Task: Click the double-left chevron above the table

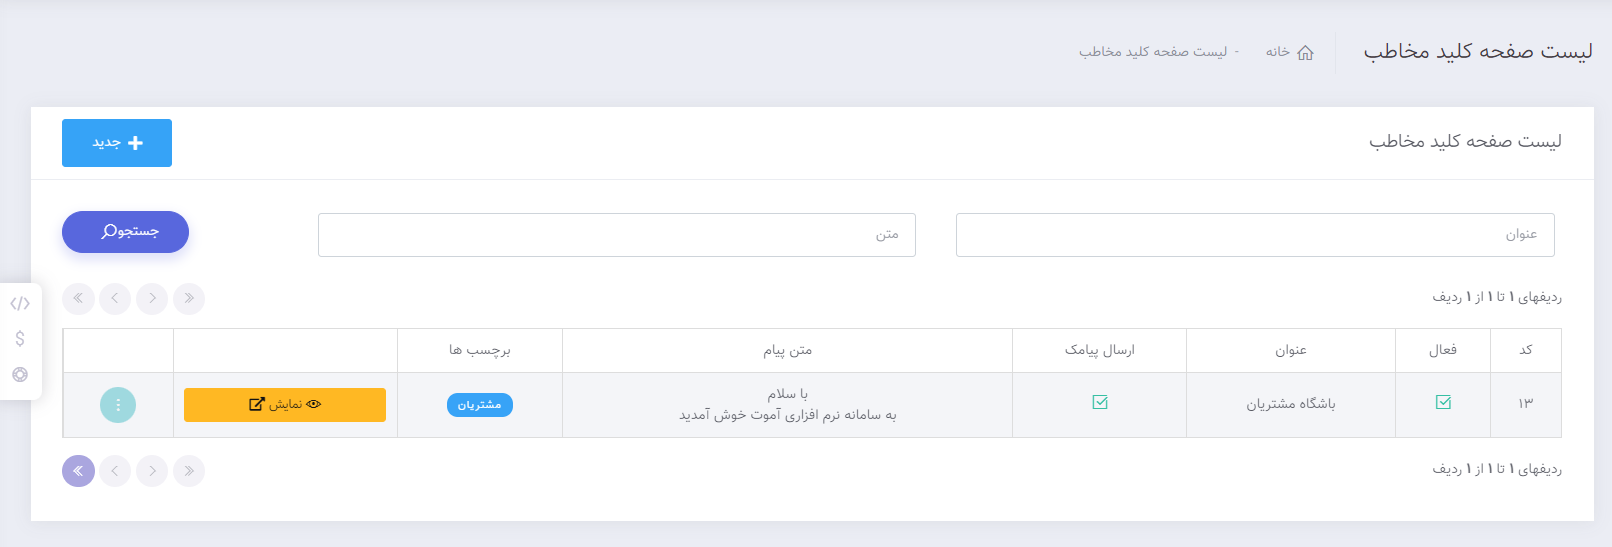Action: point(78,299)
